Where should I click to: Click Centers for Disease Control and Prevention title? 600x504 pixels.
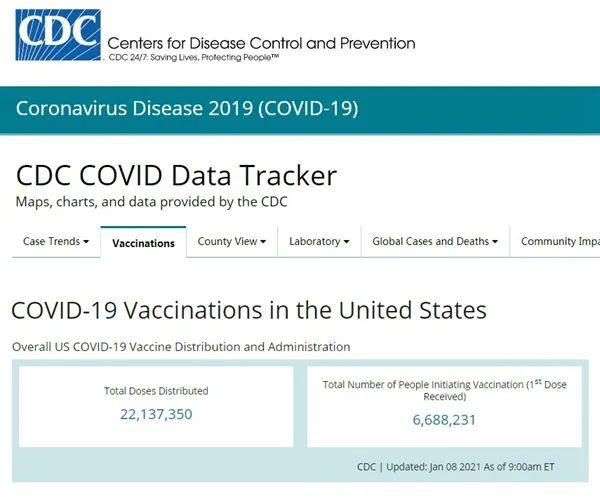point(260,43)
